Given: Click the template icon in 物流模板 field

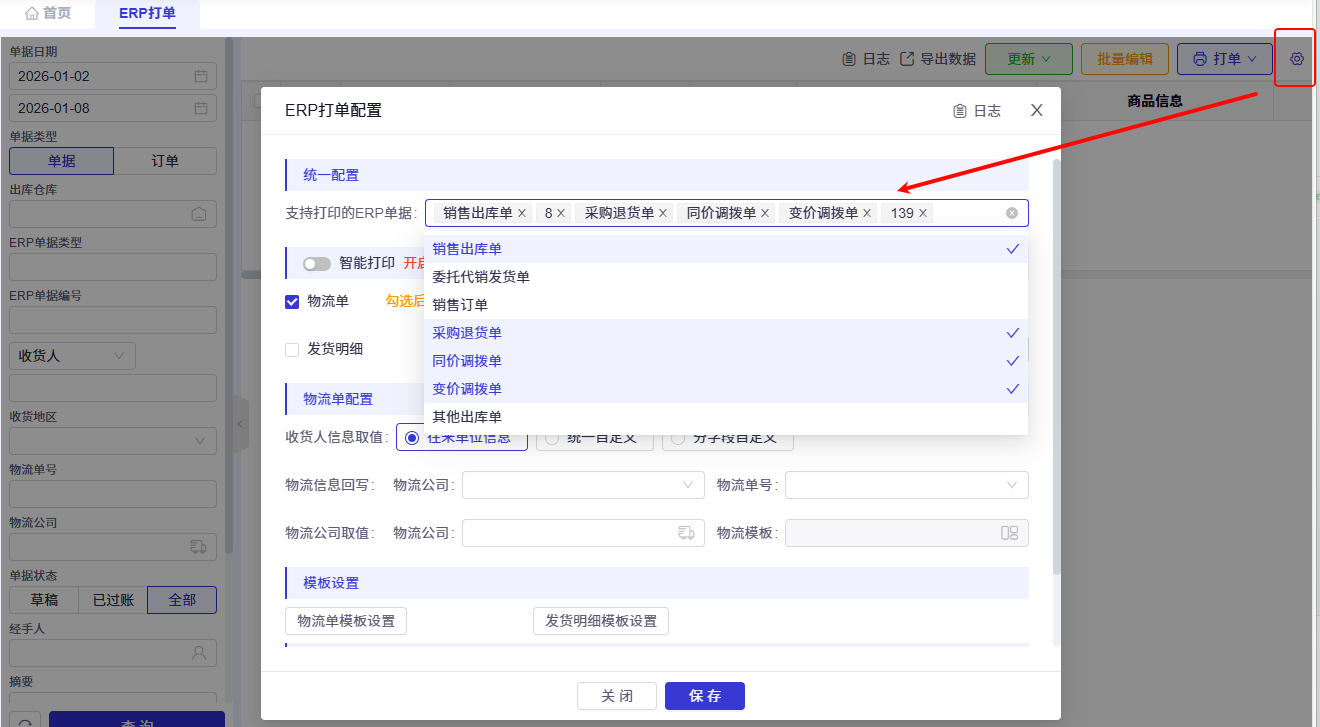Looking at the screenshot, I should pos(1010,533).
